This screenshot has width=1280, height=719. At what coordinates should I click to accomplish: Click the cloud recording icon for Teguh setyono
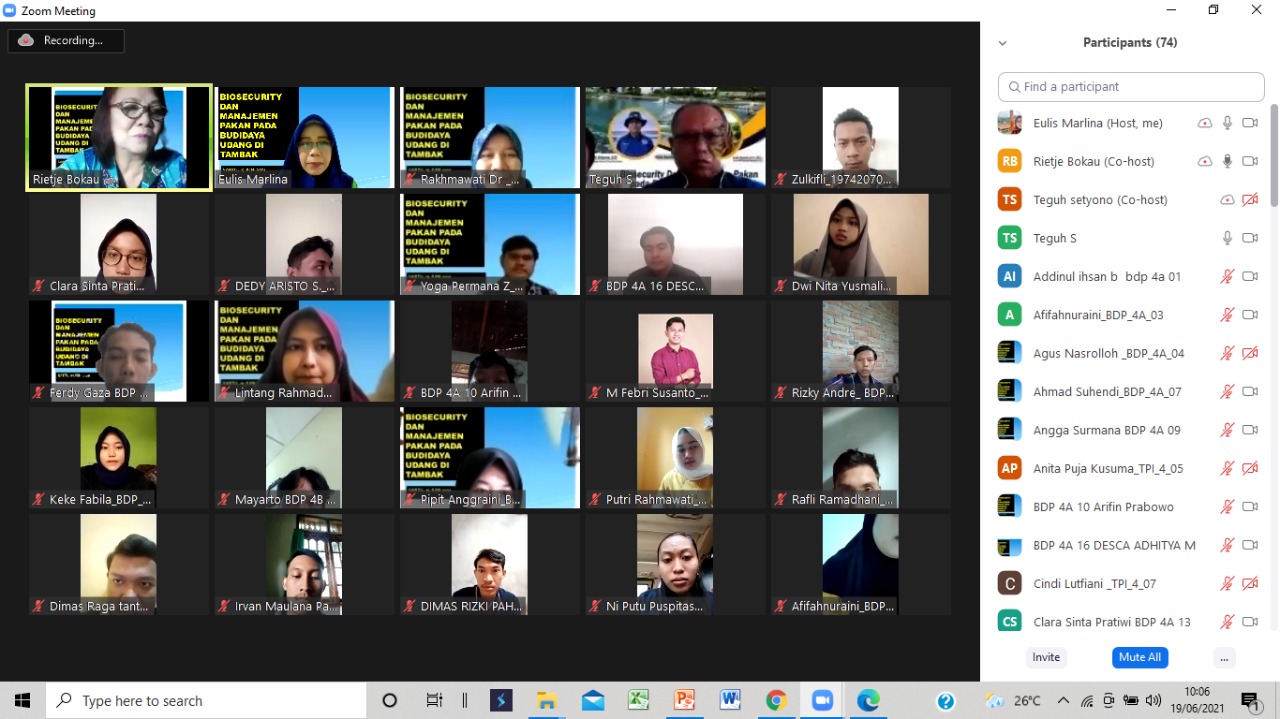click(x=1227, y=200)
